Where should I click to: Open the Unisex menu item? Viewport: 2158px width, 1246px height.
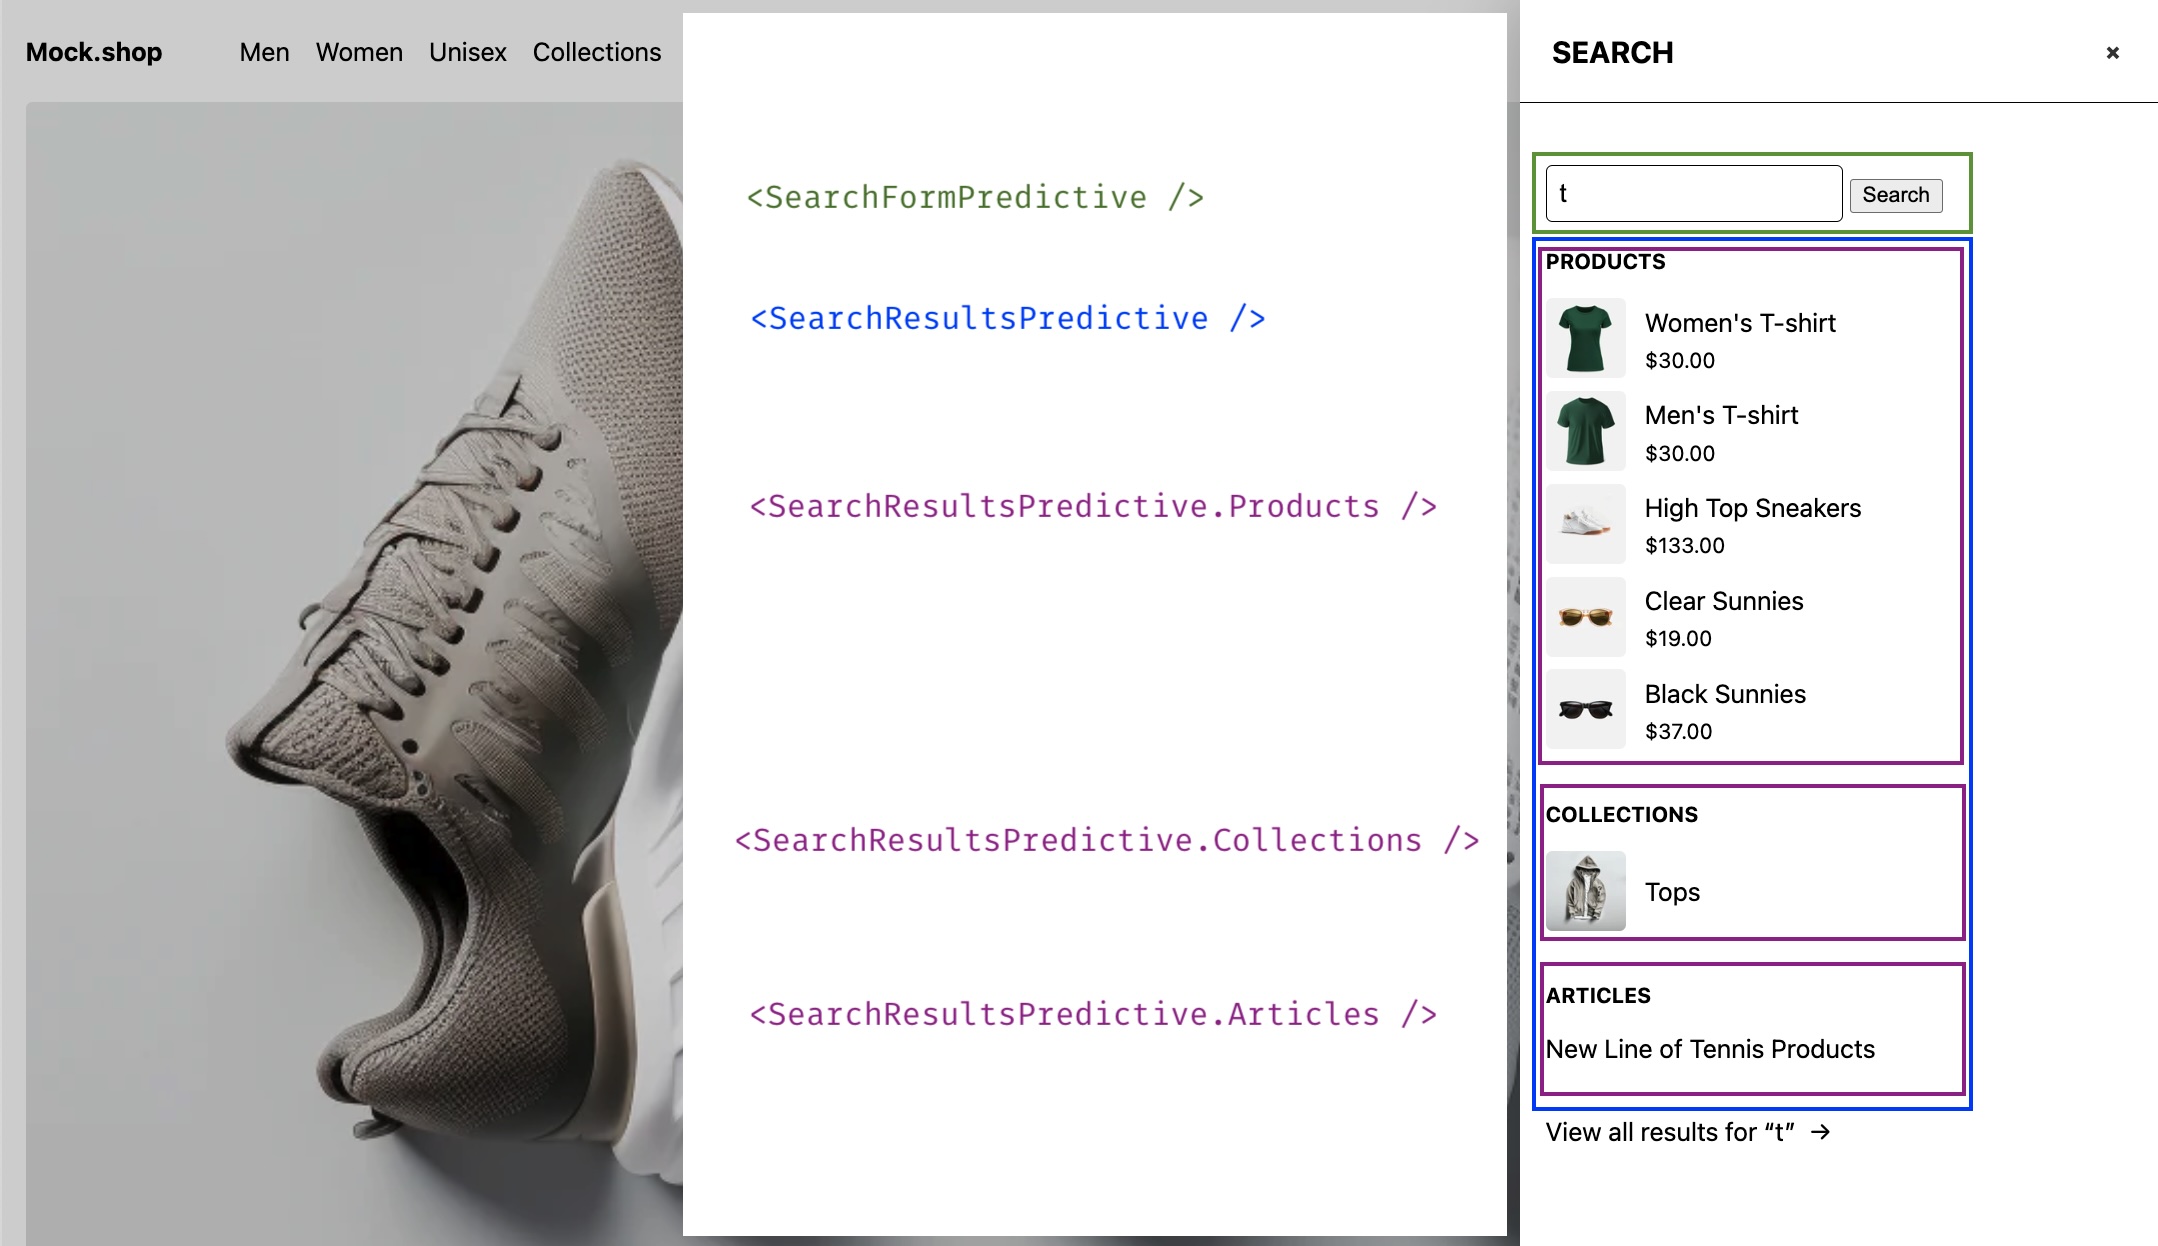point(467,52)
